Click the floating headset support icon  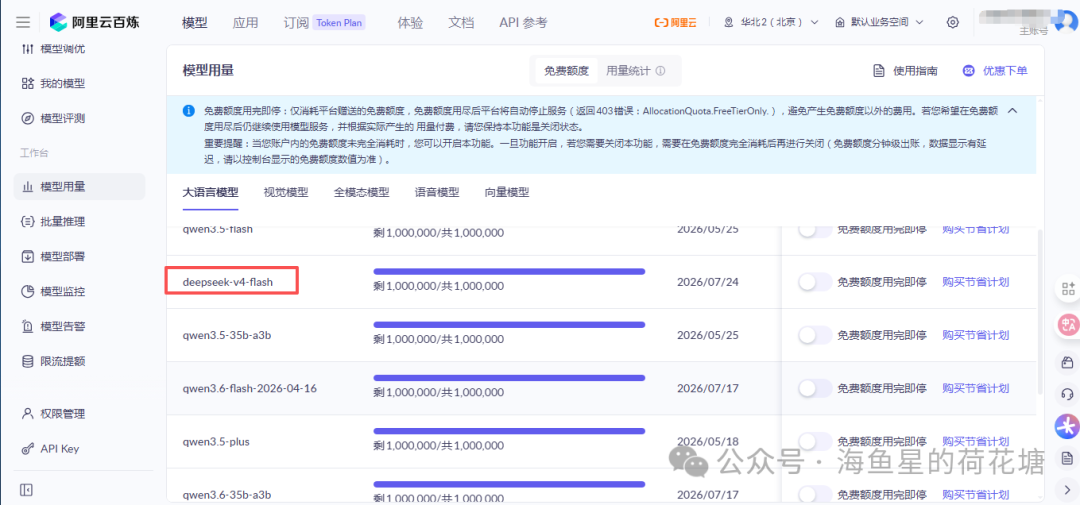coord(1068,394)
